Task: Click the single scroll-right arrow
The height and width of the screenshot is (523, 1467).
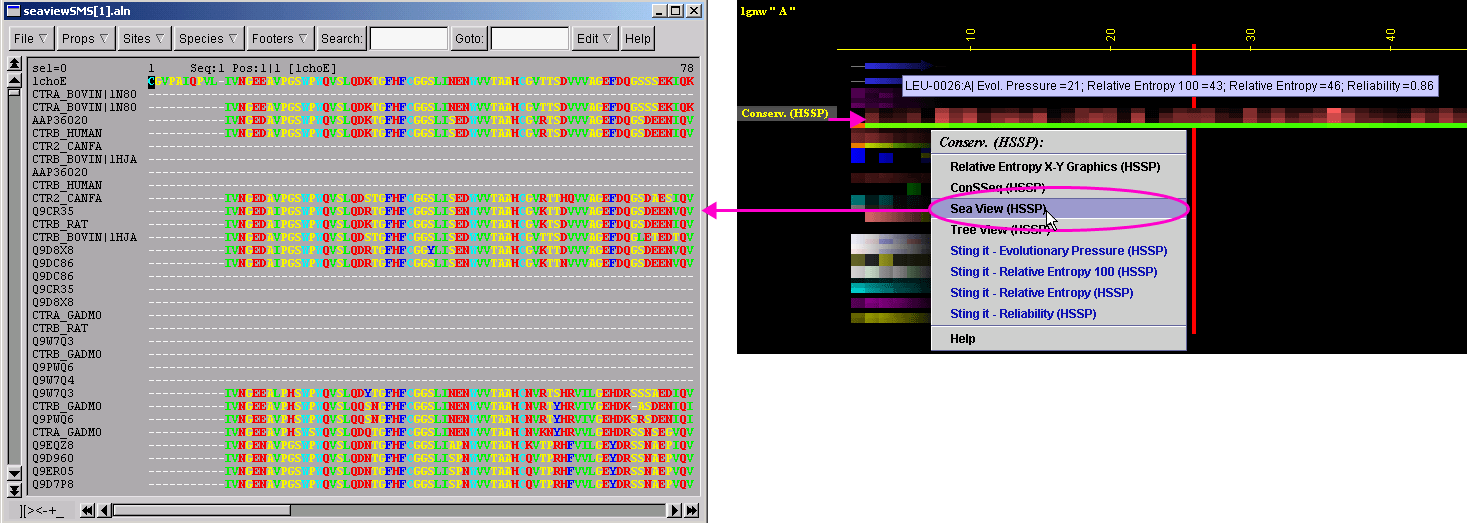Action: 675,510
